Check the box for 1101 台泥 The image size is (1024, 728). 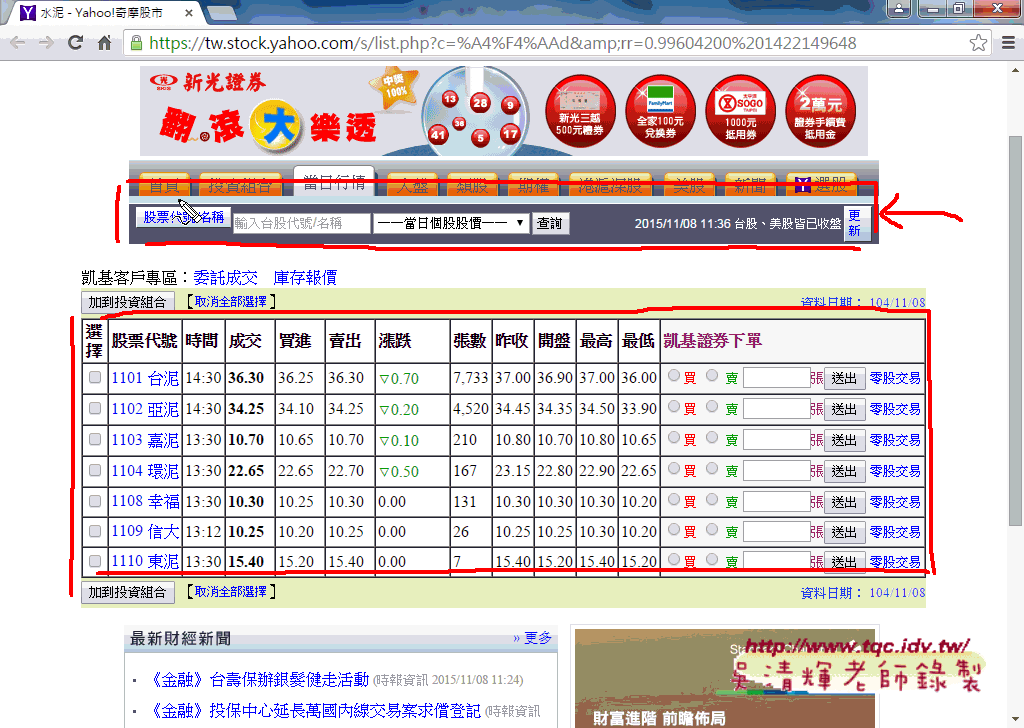pyautogui.click(x=95, y=377)
